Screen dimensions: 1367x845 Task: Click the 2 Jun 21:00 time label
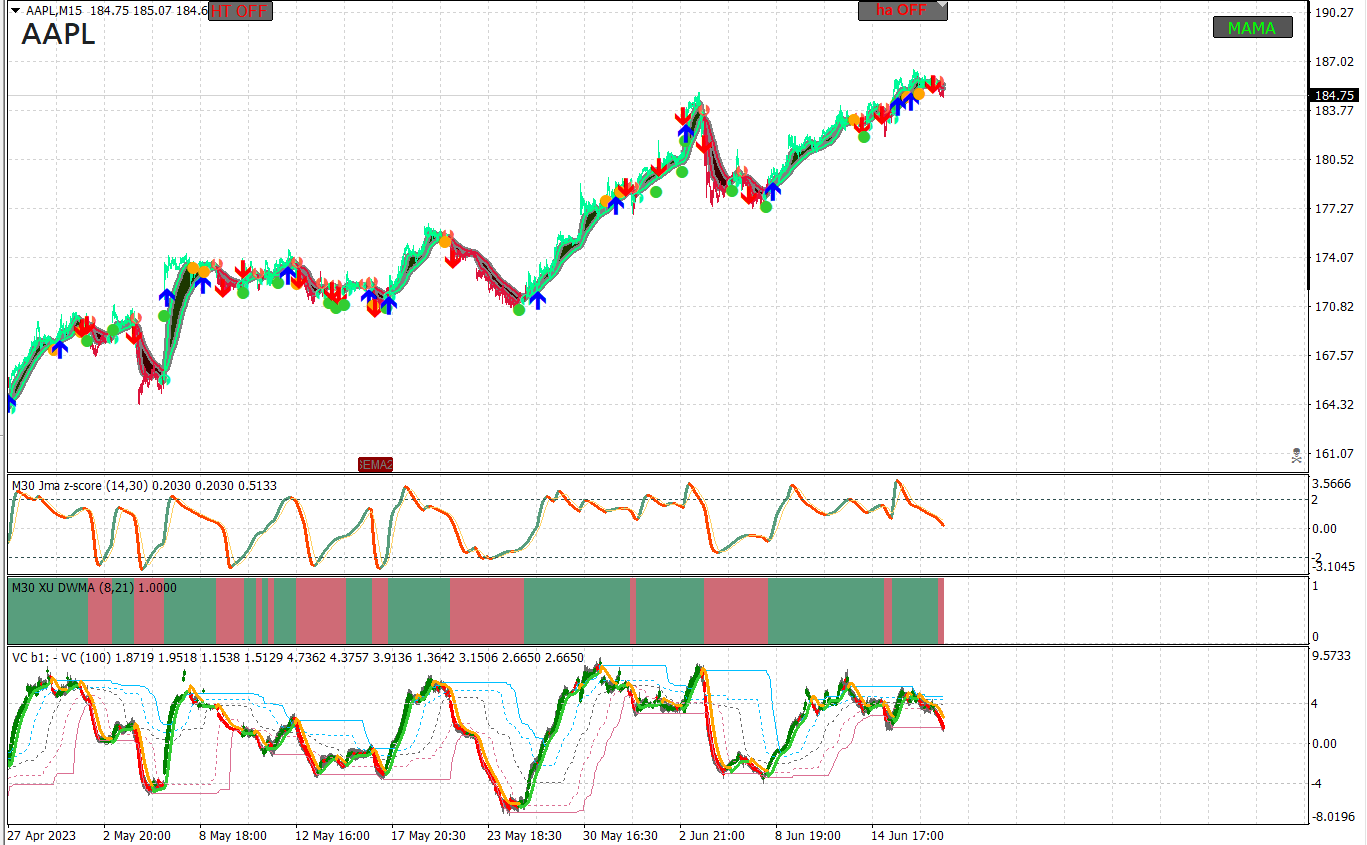click(712, 836)
